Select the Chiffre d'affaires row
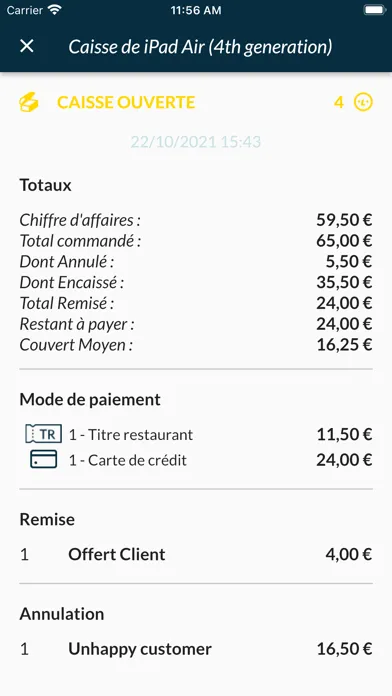The image size is (392, 696). click(x=196, y=220)
